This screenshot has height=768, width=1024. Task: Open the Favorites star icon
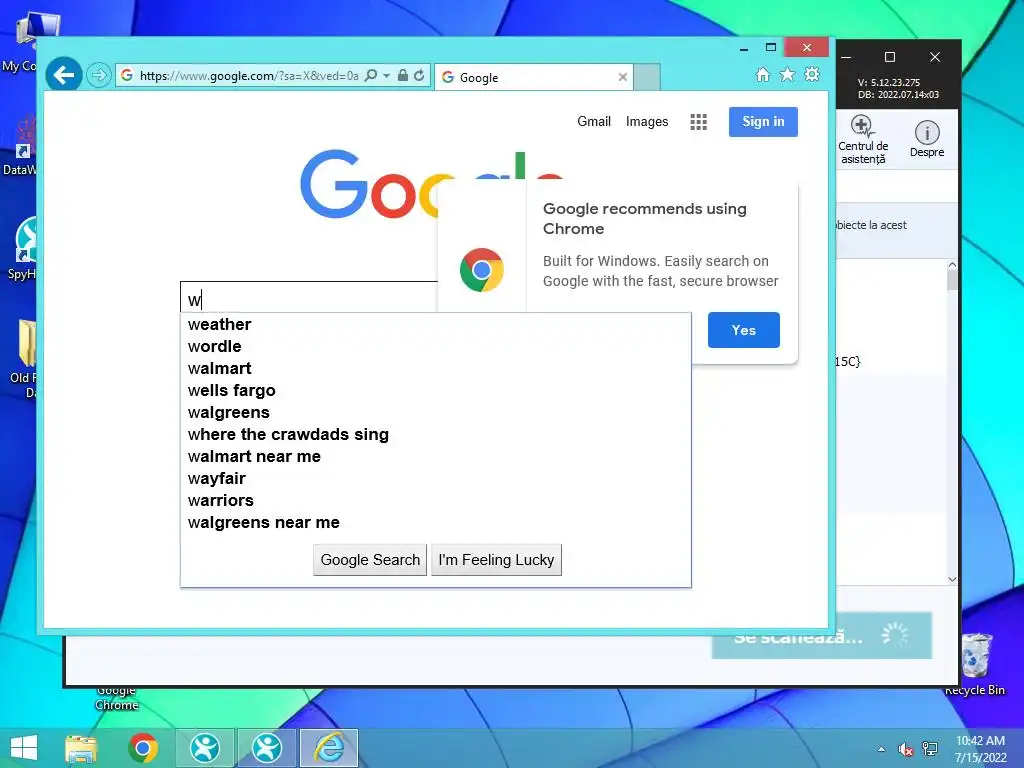coord(788,74)
